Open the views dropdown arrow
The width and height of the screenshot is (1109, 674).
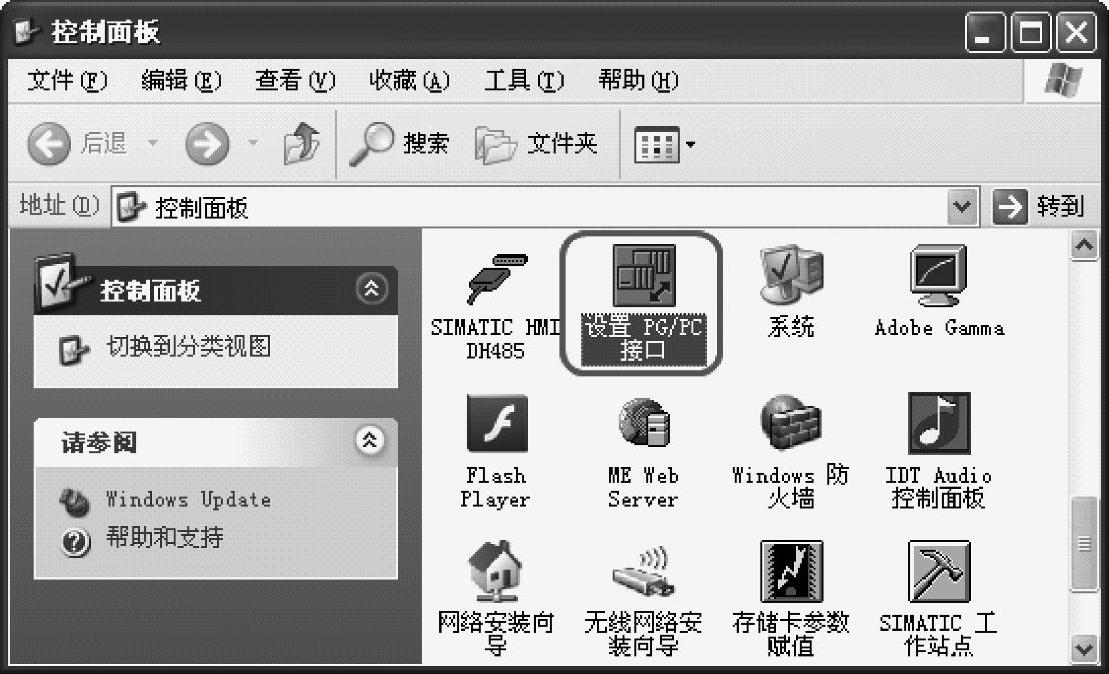pyautogui.click(x=690, y=144)
